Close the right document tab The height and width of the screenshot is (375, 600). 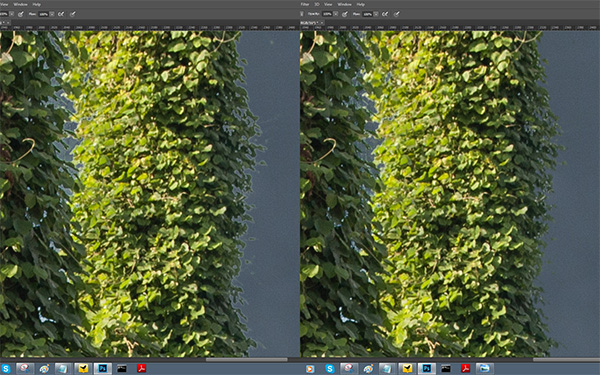click(322, 23)
